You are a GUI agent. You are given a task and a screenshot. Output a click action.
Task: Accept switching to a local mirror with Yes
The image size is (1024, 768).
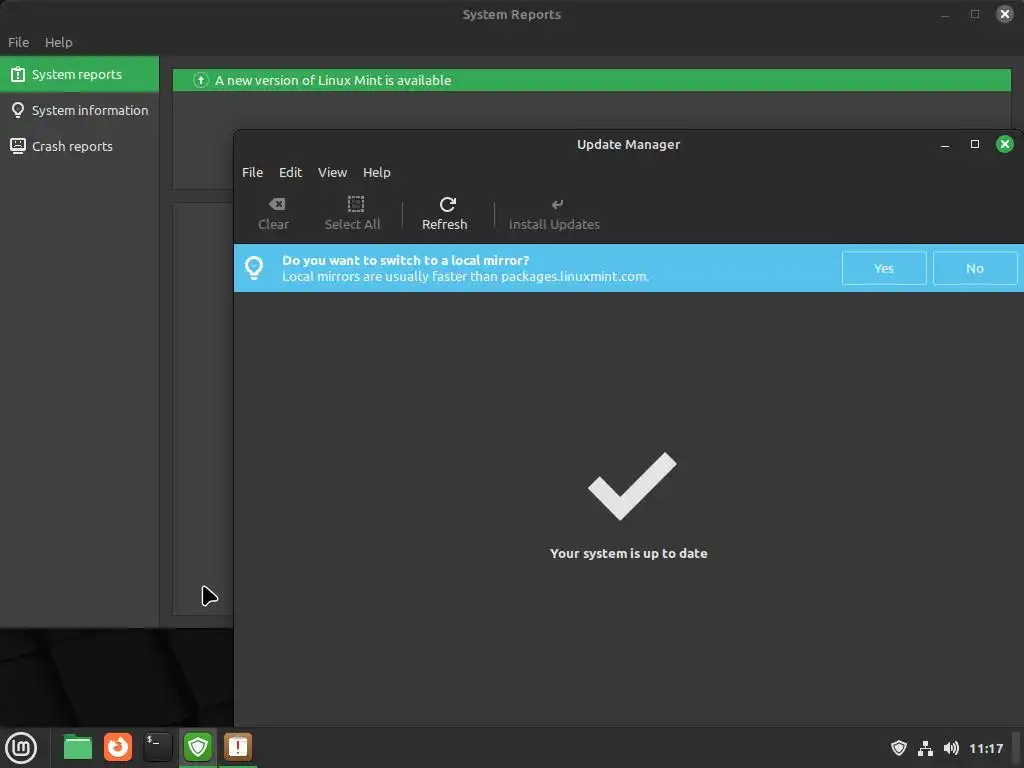pos(884,268)
